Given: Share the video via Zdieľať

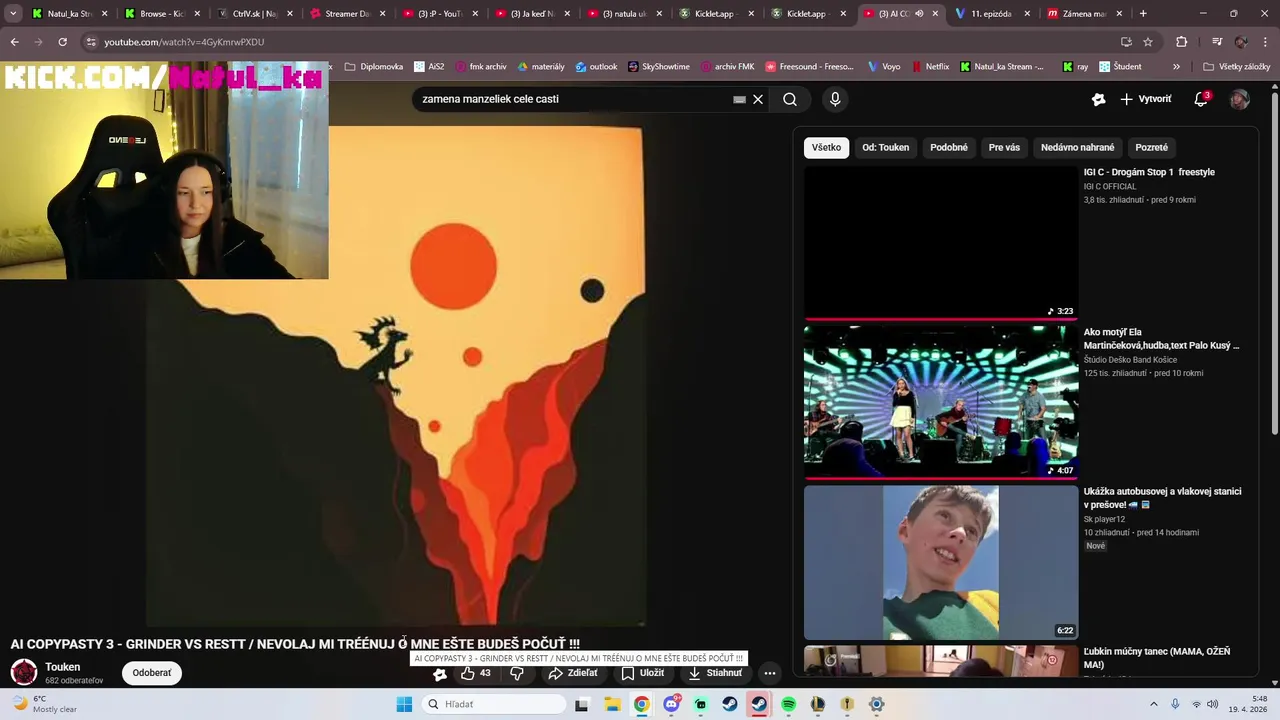Looking at the screenshot, I should tap(572, 673).
